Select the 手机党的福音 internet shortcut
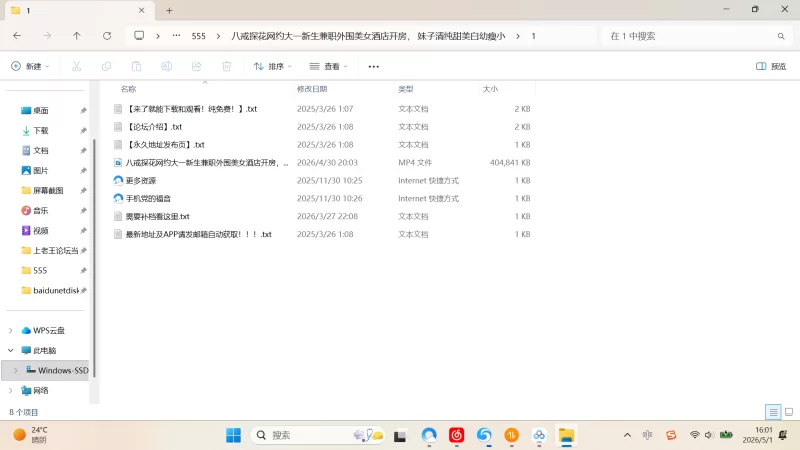 148,198
